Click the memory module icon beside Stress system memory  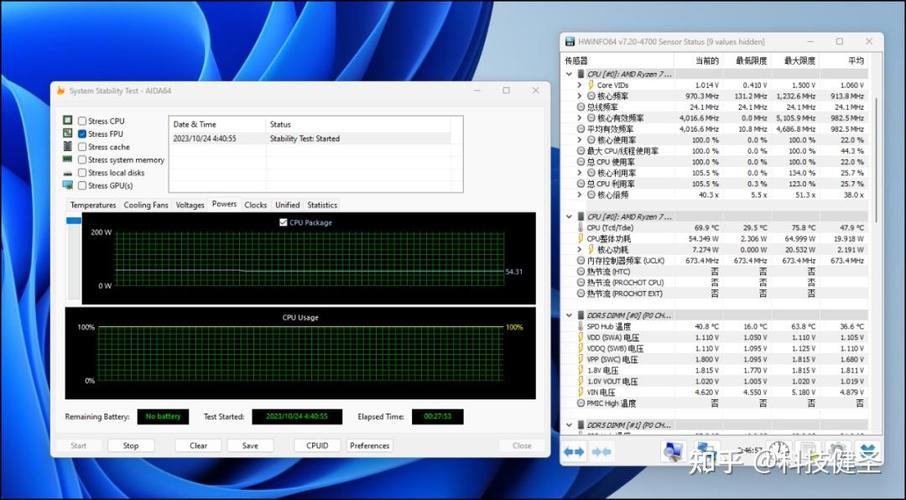point(68,159)
